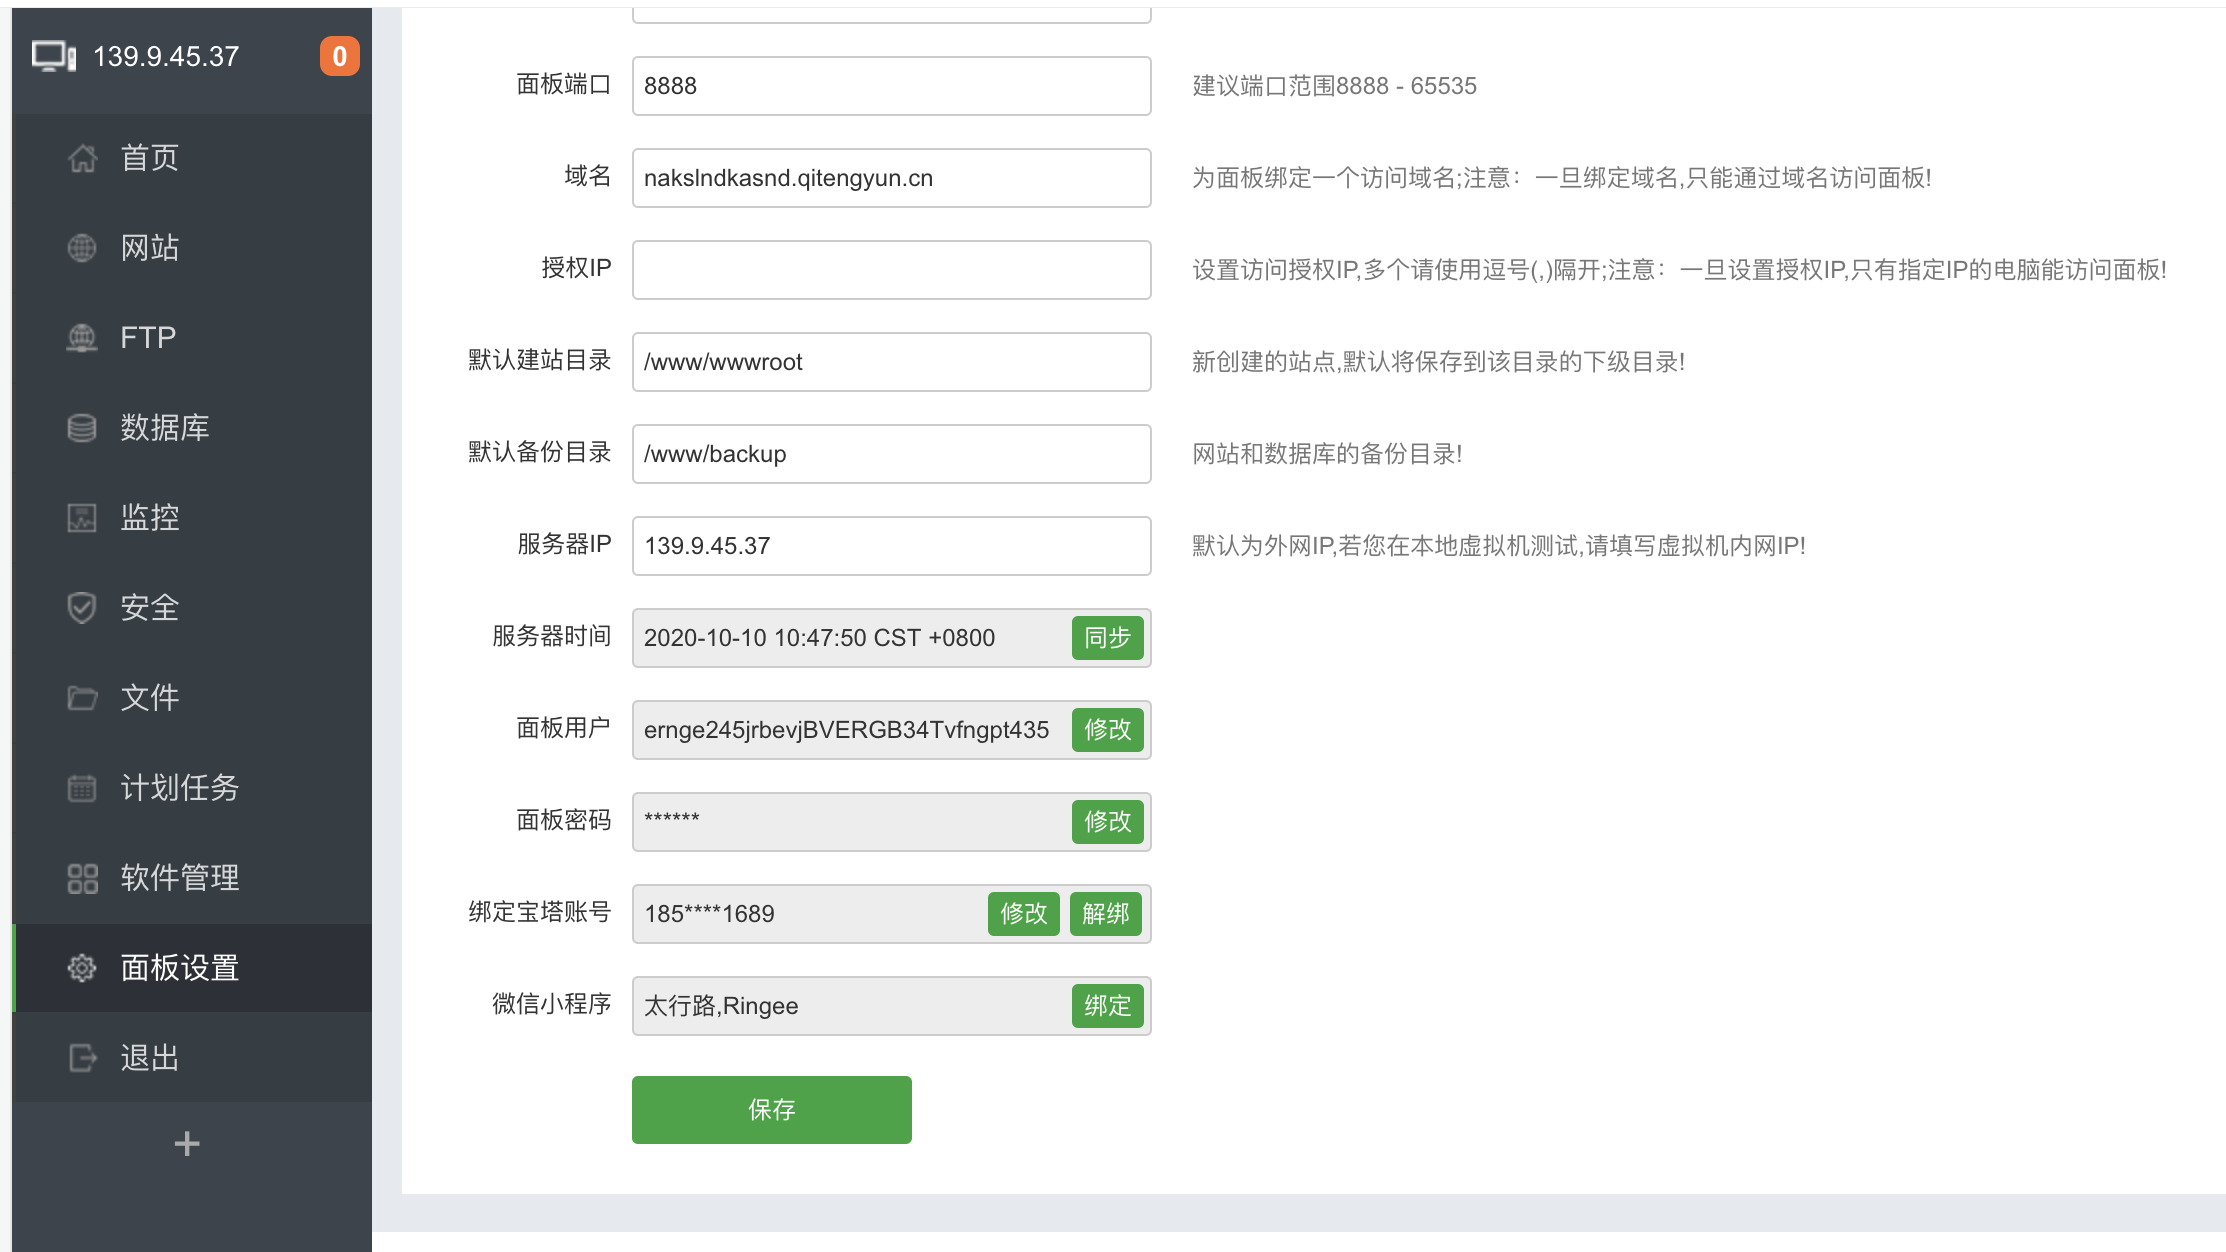Open the orange notification badge showing 0
The height and width of the screenshot is (1252, 2226).
tap(339, 56)
